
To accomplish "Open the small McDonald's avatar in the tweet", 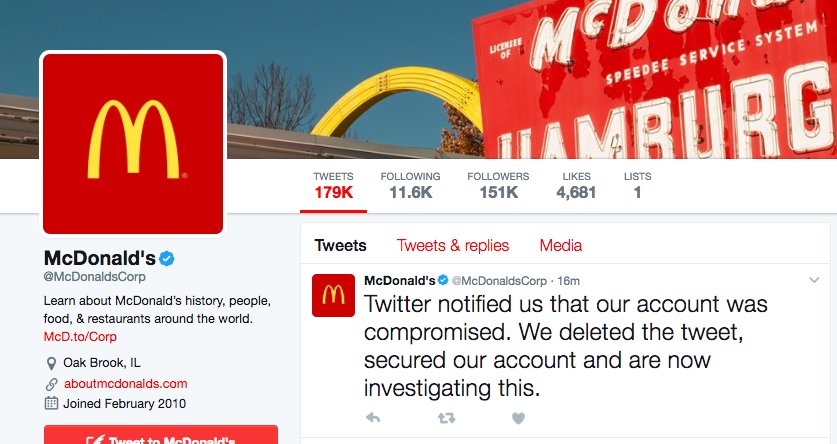I will click(333, 295).
